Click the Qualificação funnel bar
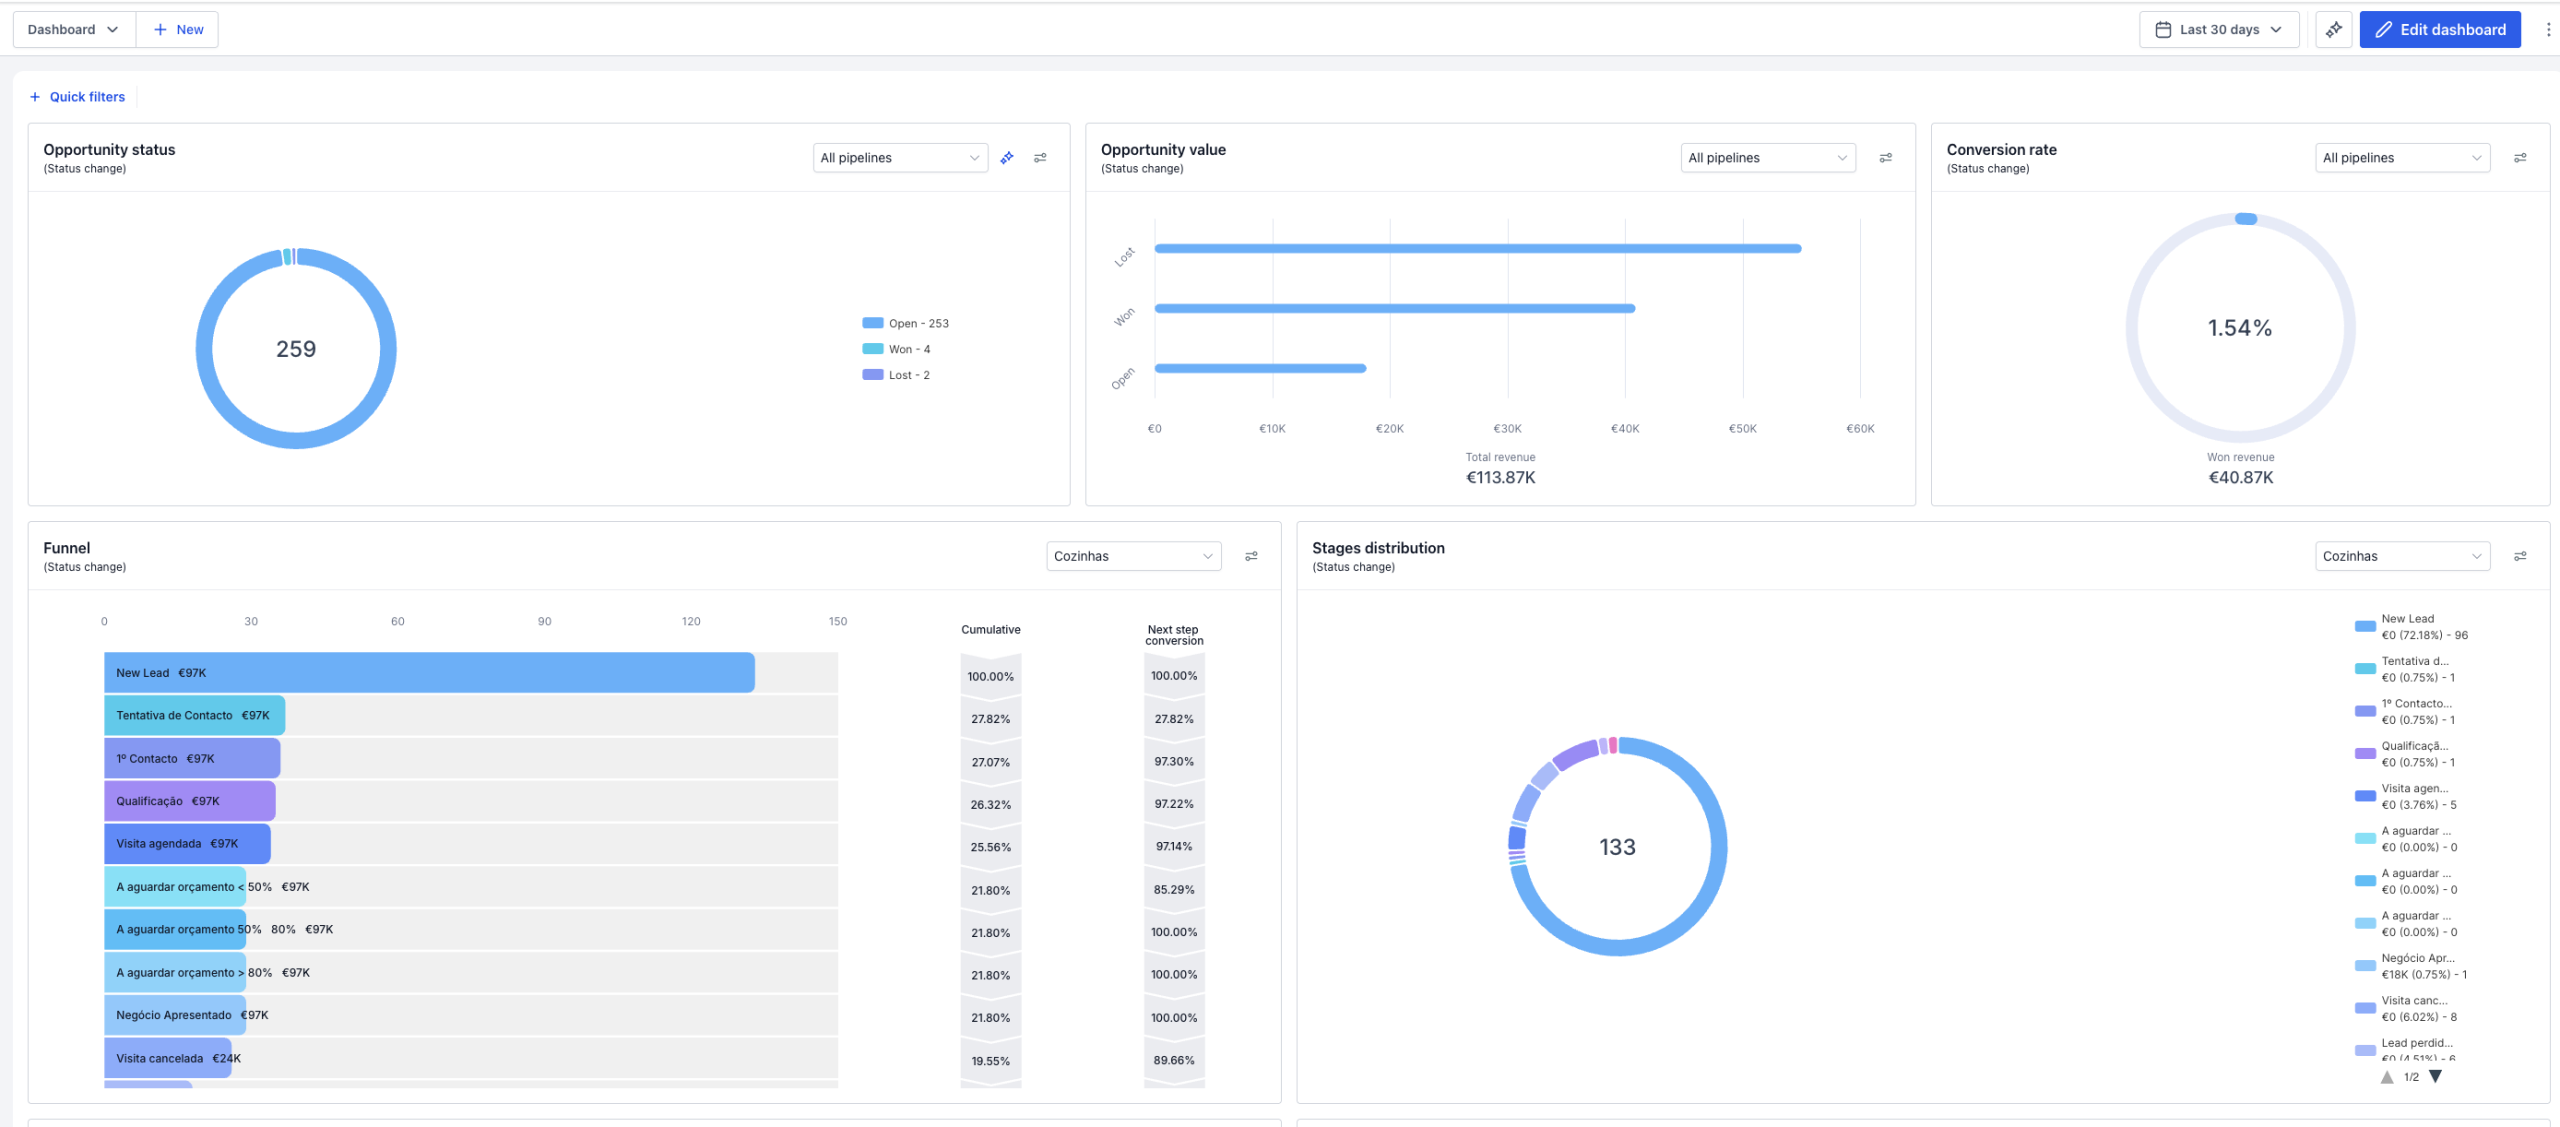The height and width of the screenshot is (1127, 2560). point(189,801)
